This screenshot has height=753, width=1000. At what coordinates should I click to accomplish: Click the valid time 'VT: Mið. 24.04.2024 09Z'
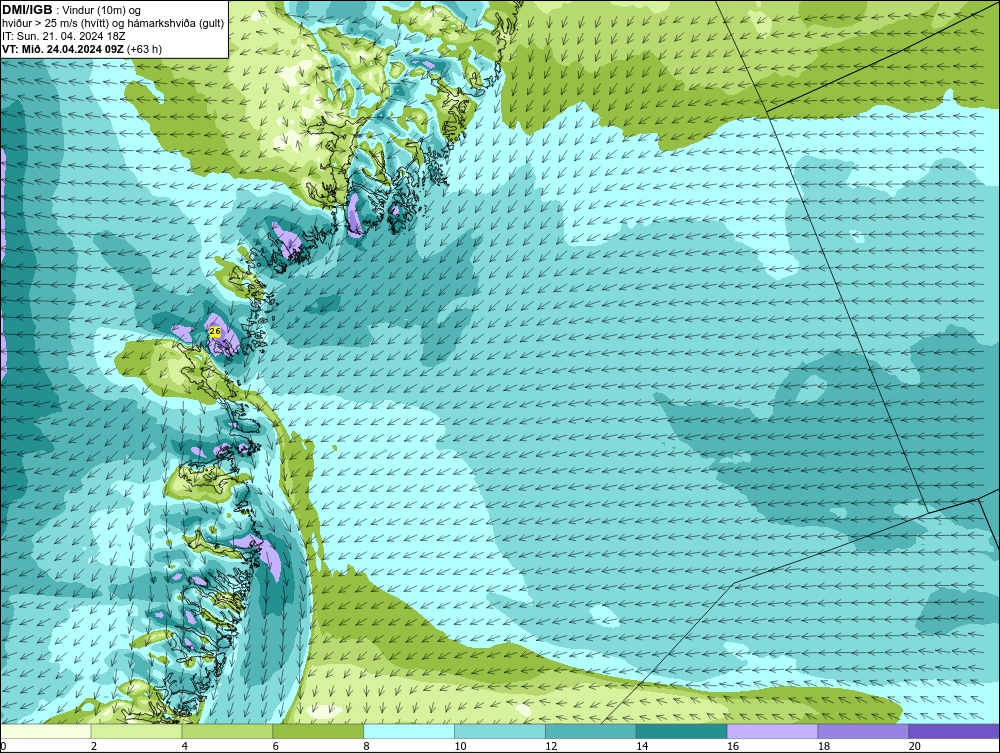pyautogui.click(x=63, y=49)
